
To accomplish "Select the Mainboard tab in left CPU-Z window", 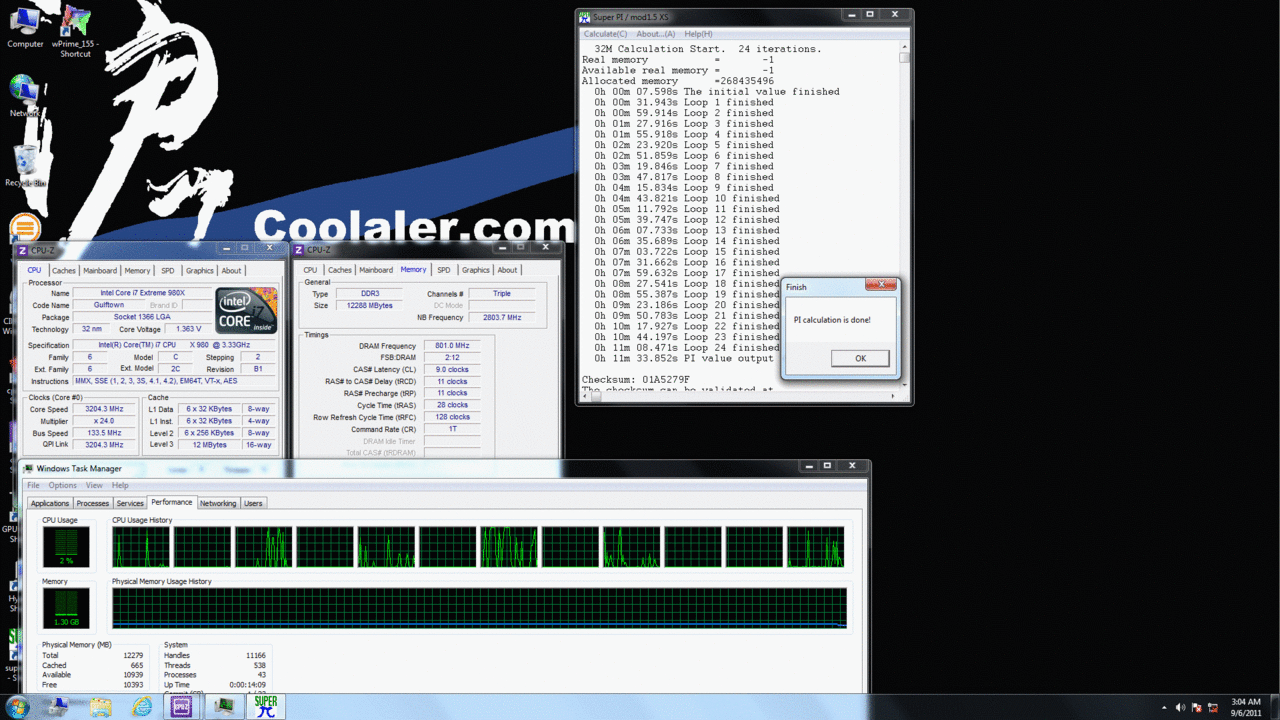I will click(100, 270).
